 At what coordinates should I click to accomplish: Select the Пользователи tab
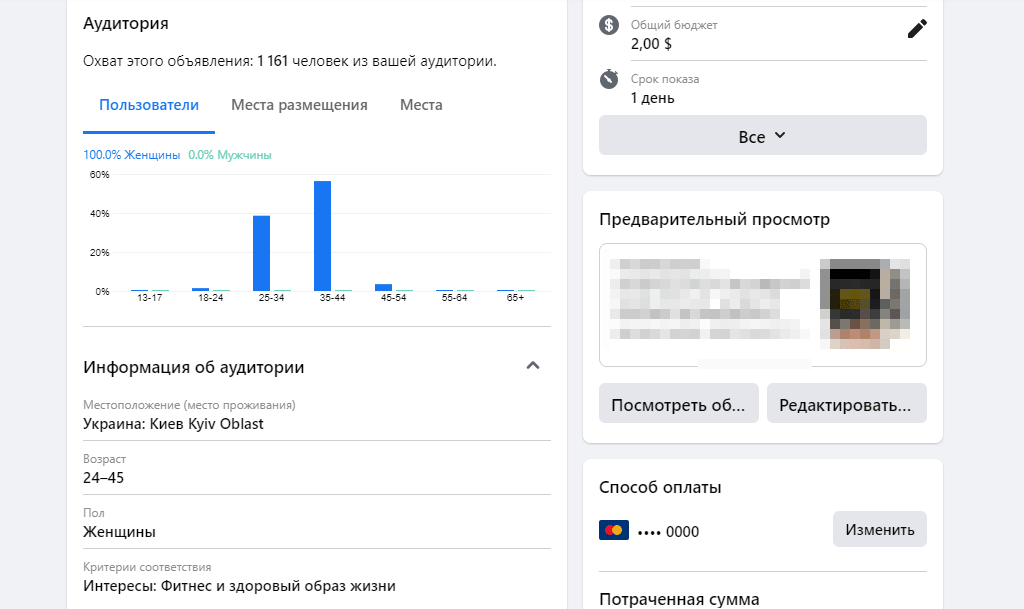[x=148, y=104]
